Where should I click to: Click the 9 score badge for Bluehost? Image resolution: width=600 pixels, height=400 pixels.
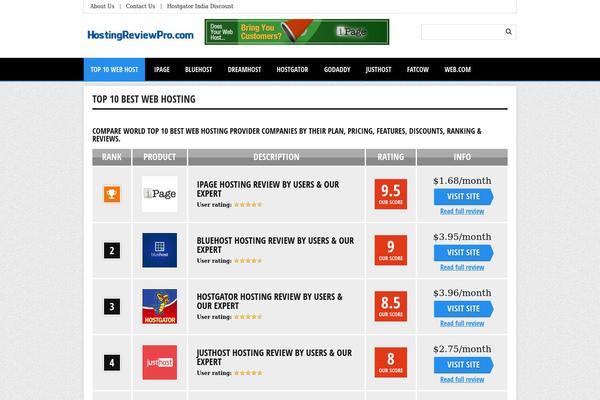[x=391, y=250]
